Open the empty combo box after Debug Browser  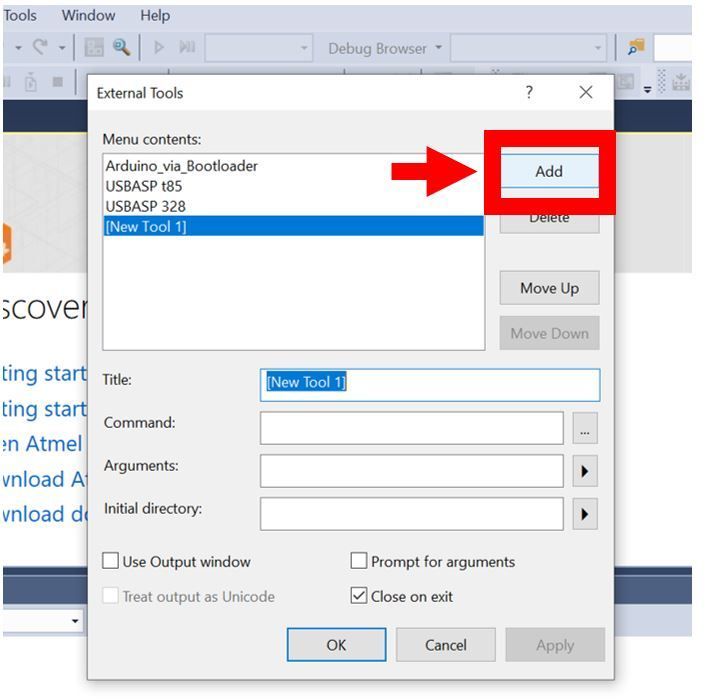click(x=528, y=47)
